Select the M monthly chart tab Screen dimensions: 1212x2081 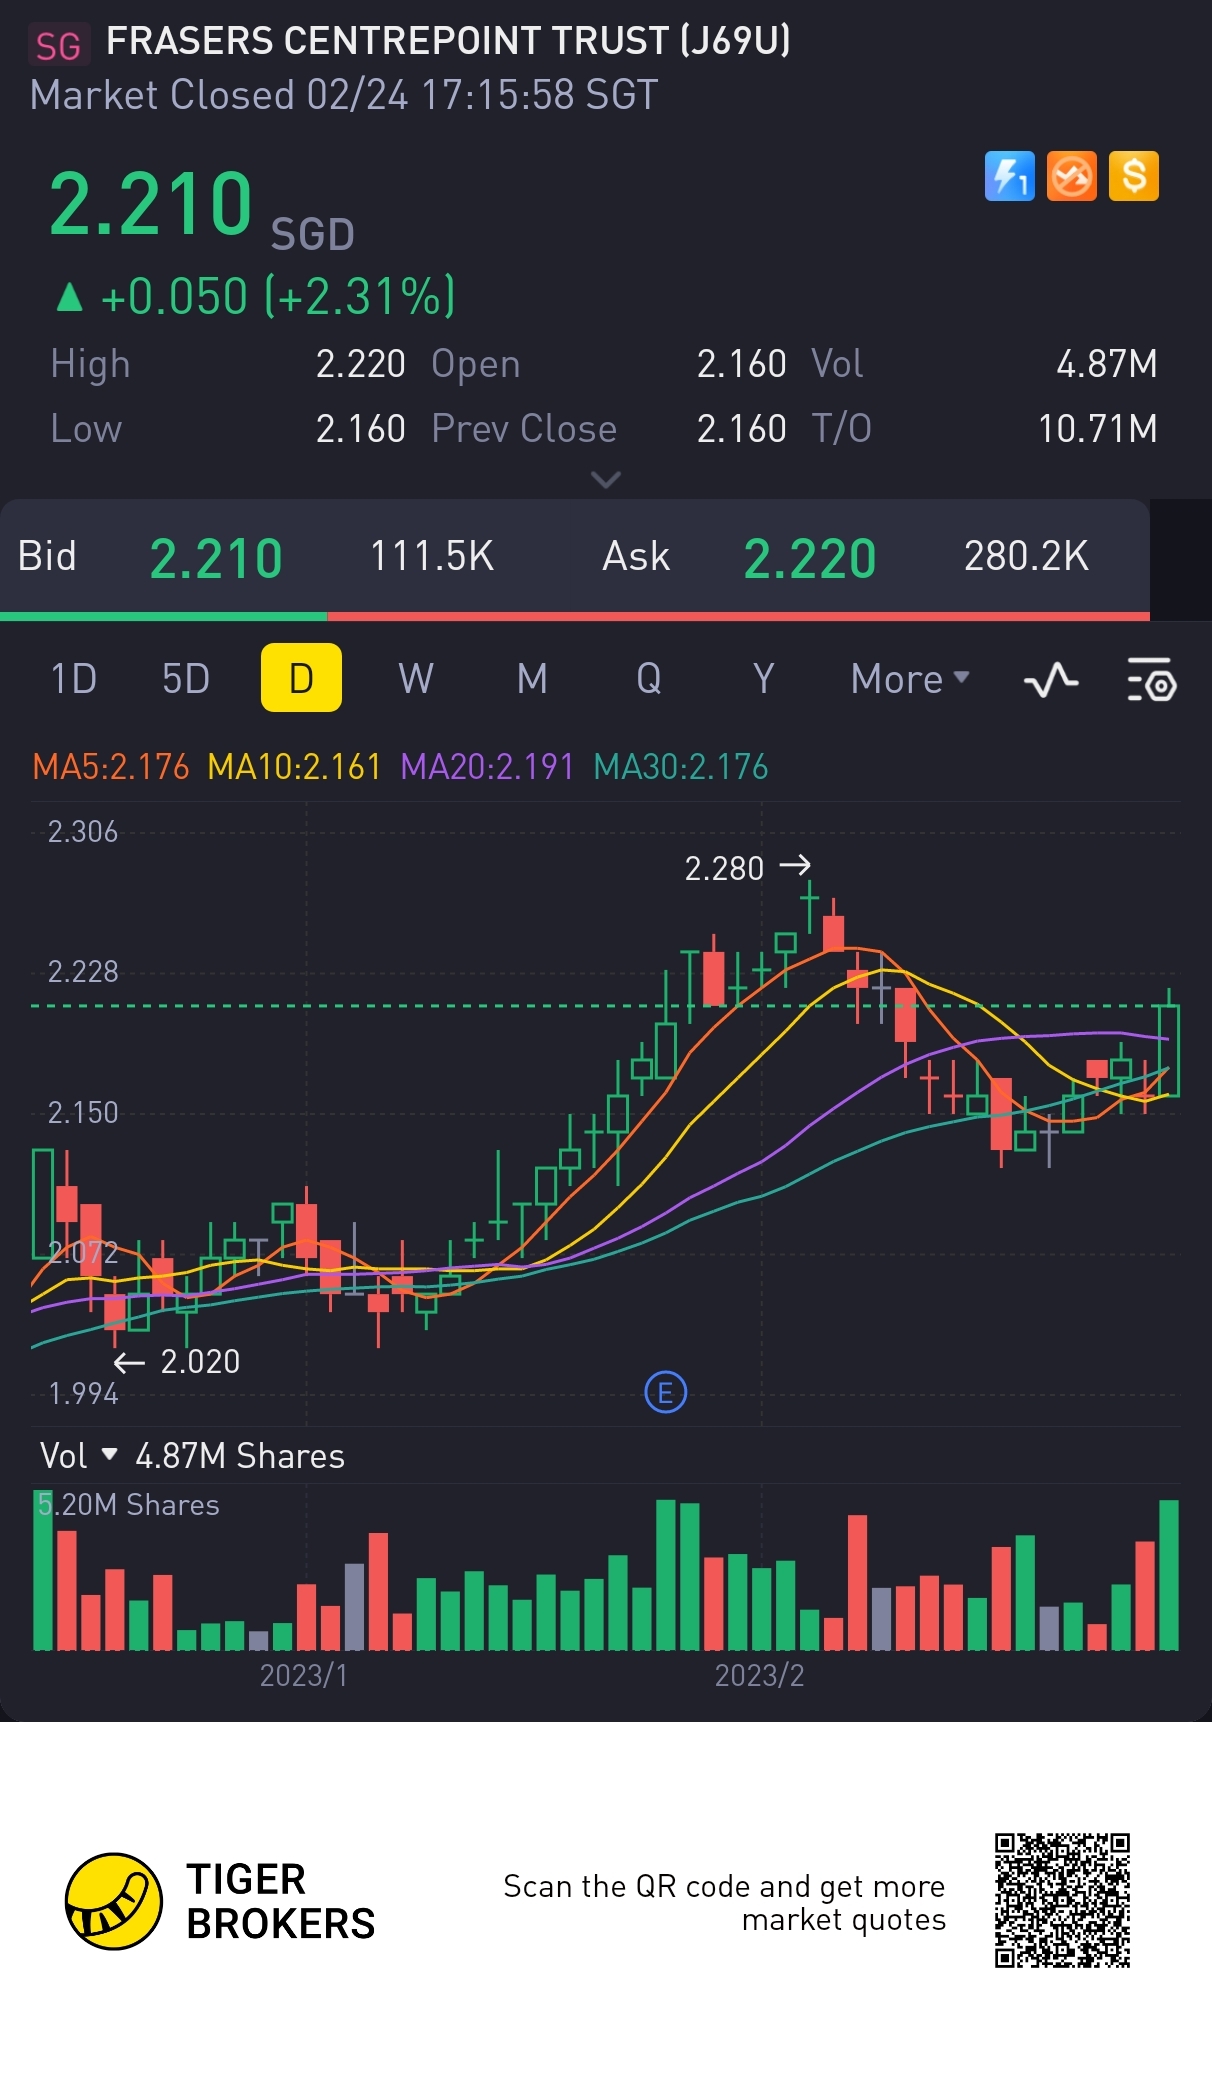click(532, 679)
